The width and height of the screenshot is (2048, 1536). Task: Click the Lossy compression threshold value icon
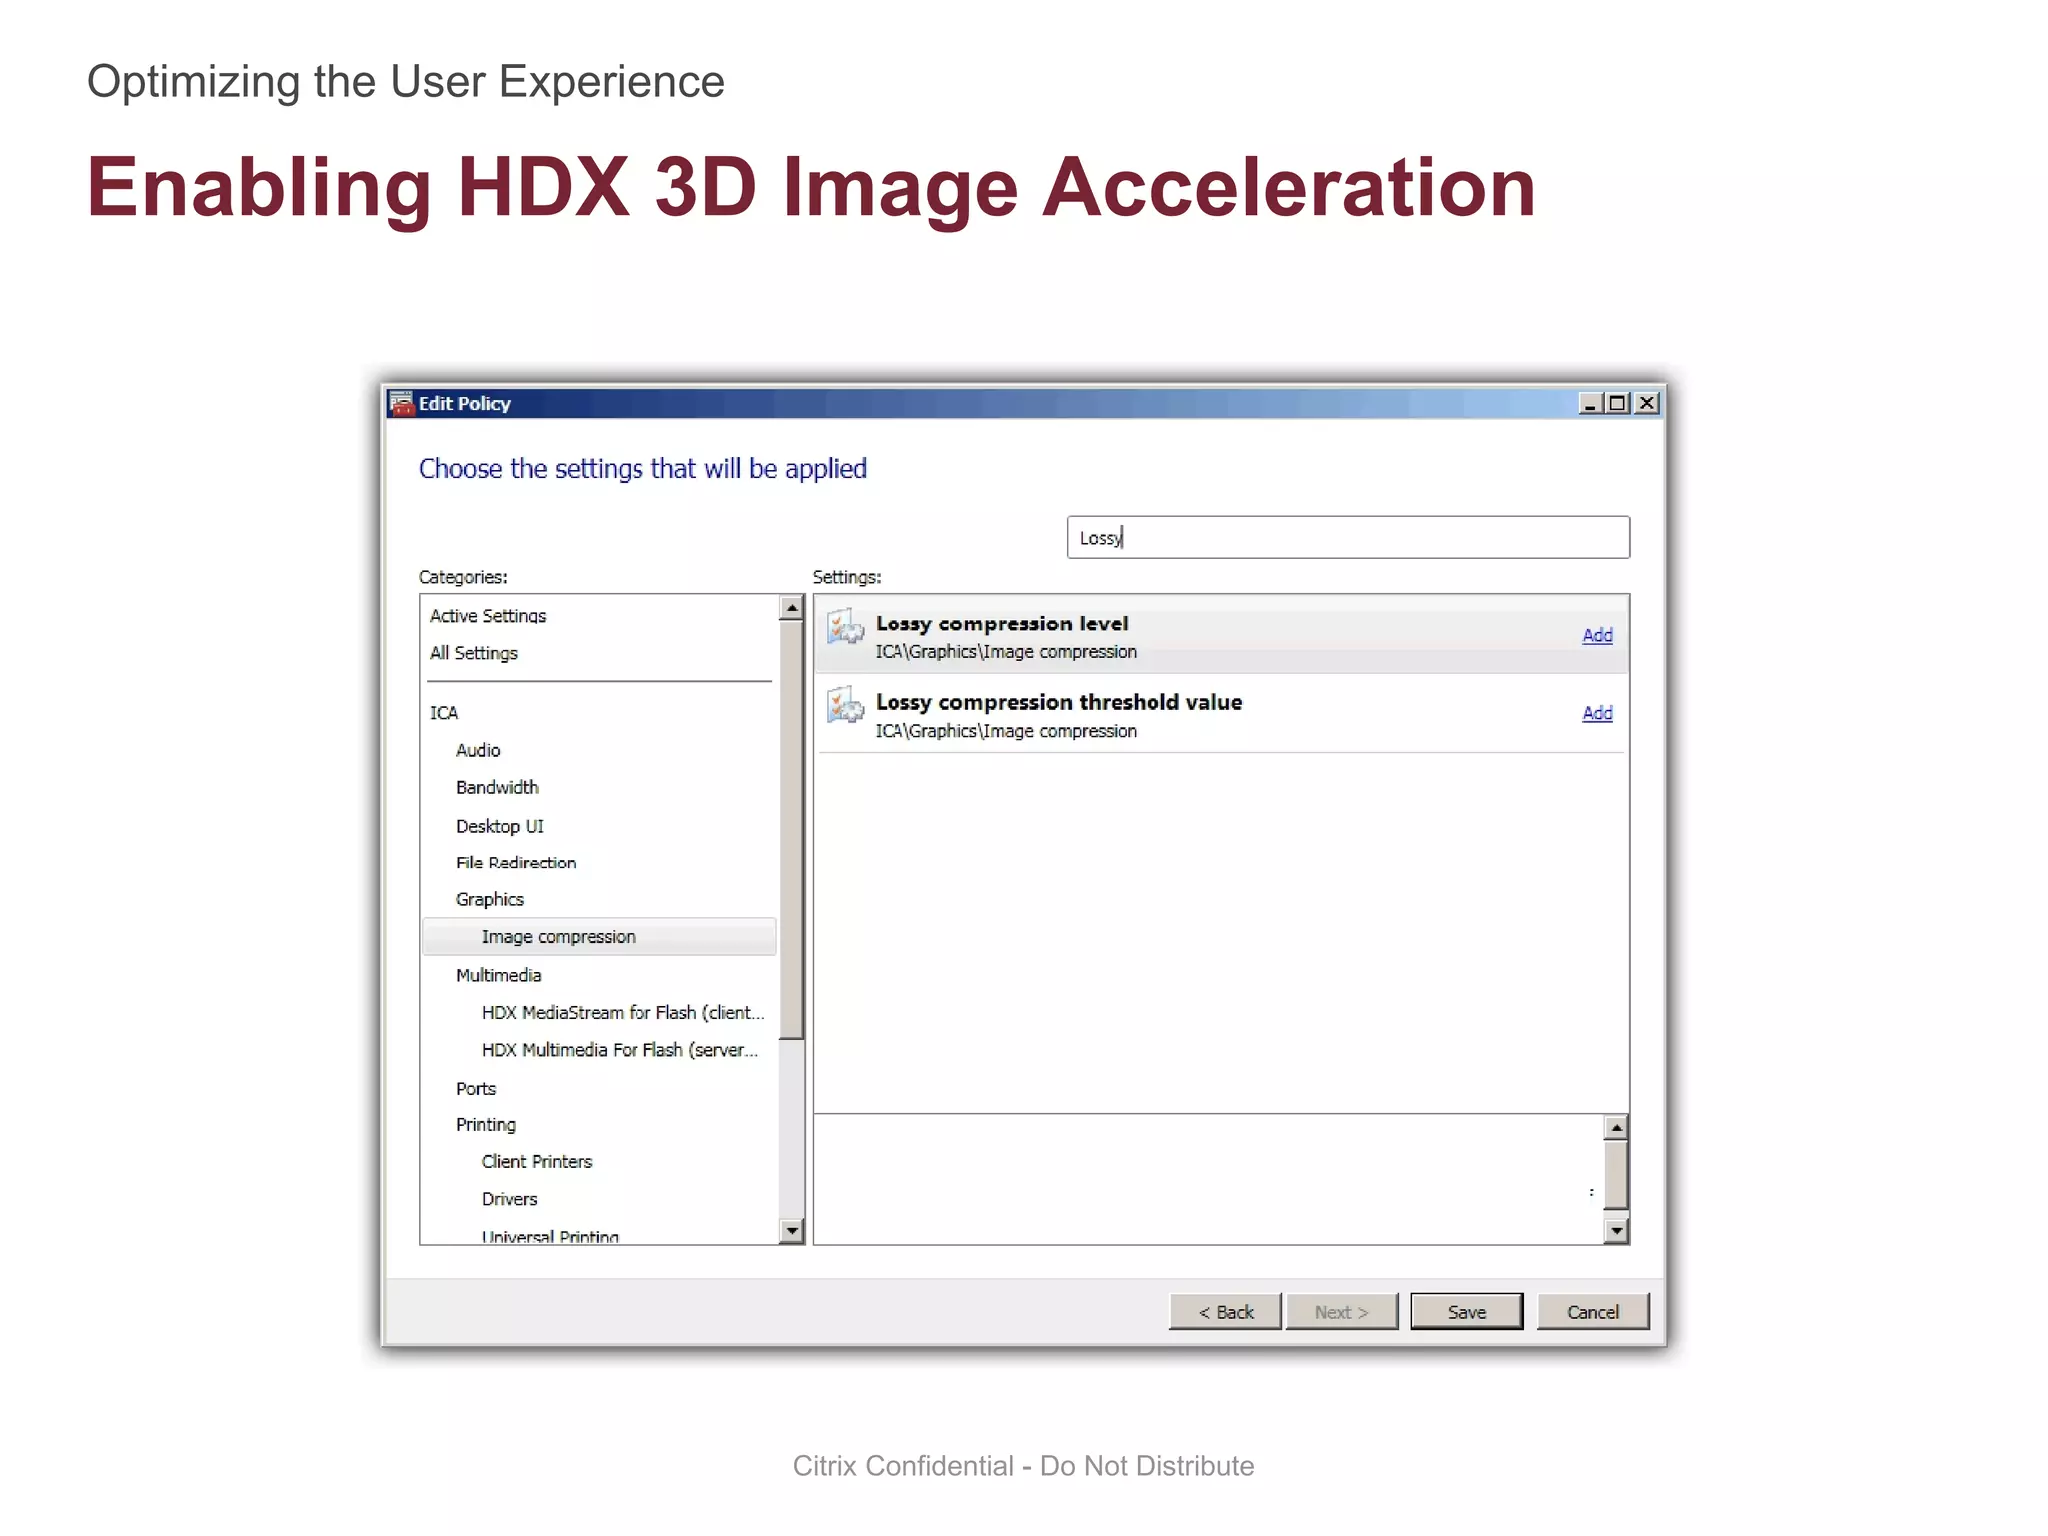845,705
